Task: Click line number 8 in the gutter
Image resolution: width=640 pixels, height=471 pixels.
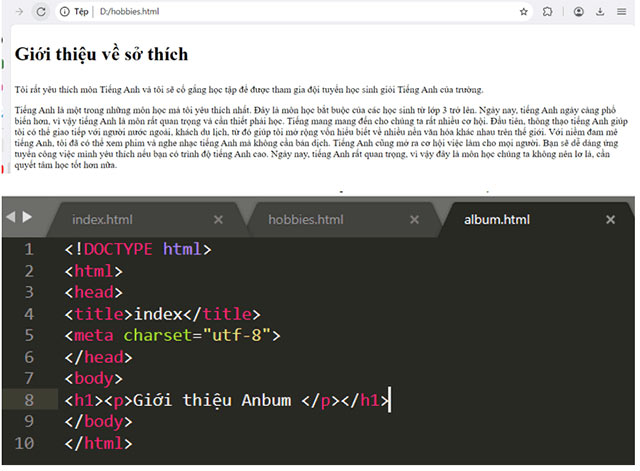Action: 29,400
